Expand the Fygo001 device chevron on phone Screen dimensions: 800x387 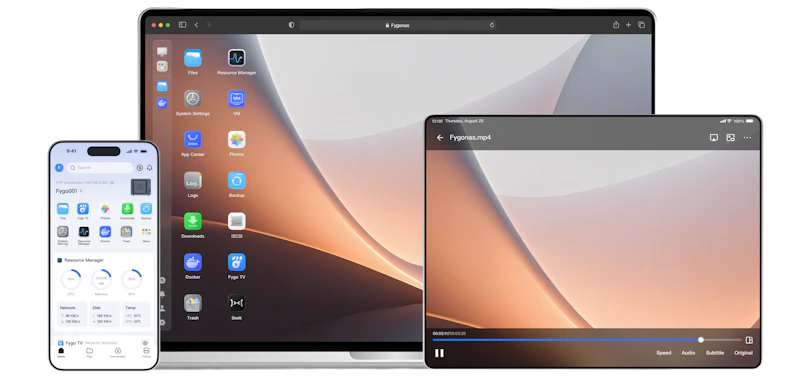point(81,191)
